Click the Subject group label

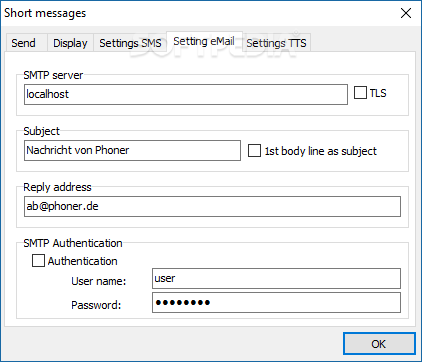point(42,131)
